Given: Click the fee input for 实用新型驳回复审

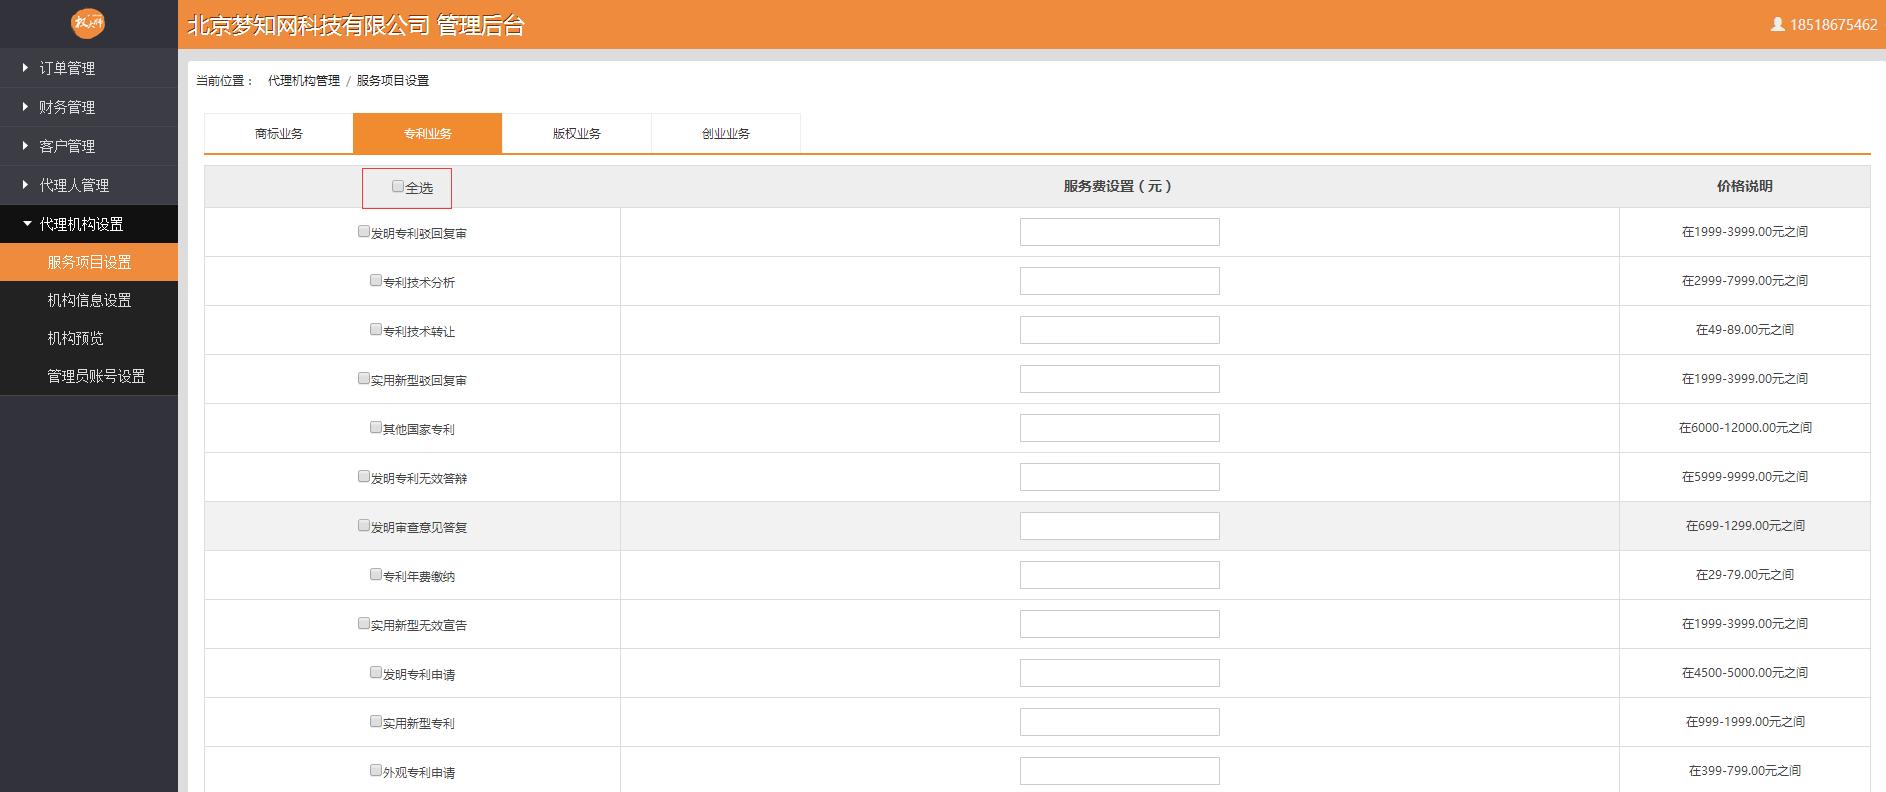Looking at the screenshot, I should coord(1120,379).
